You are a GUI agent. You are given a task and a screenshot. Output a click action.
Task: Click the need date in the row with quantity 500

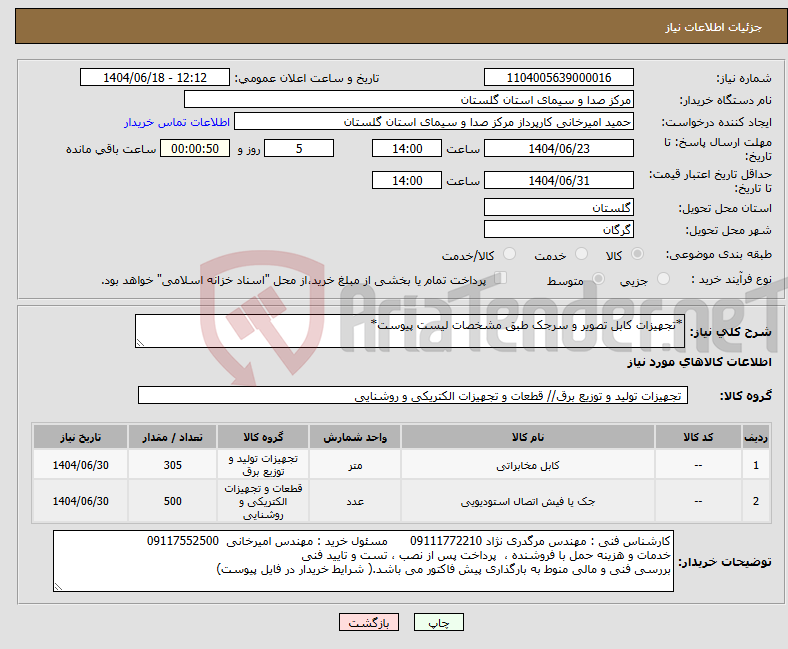click(x=80, y=501)
